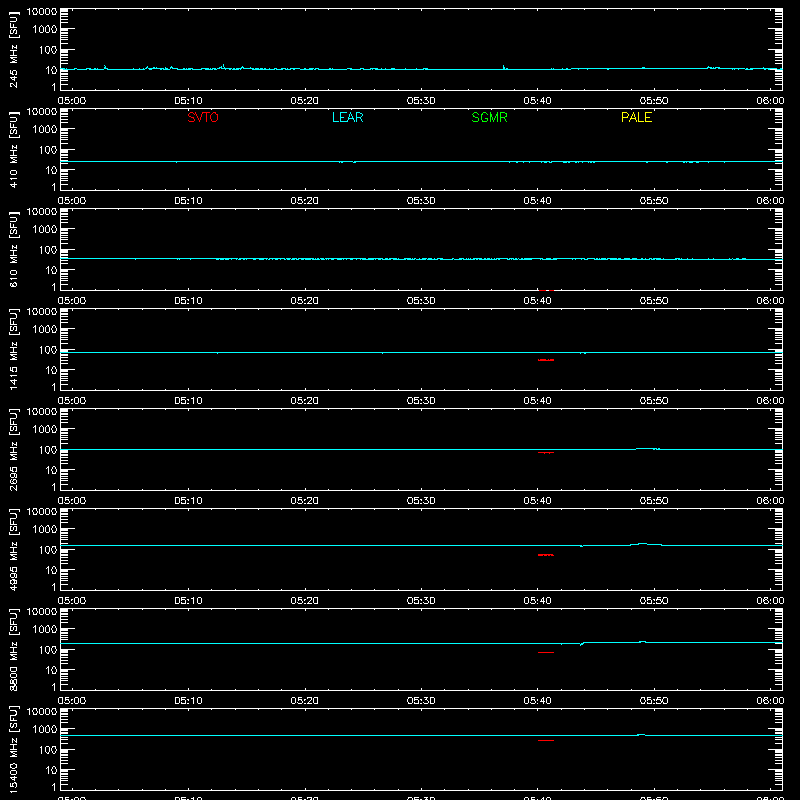
Task: Select the '1415 MHz [SFU]' axis title
Action: 13,349
